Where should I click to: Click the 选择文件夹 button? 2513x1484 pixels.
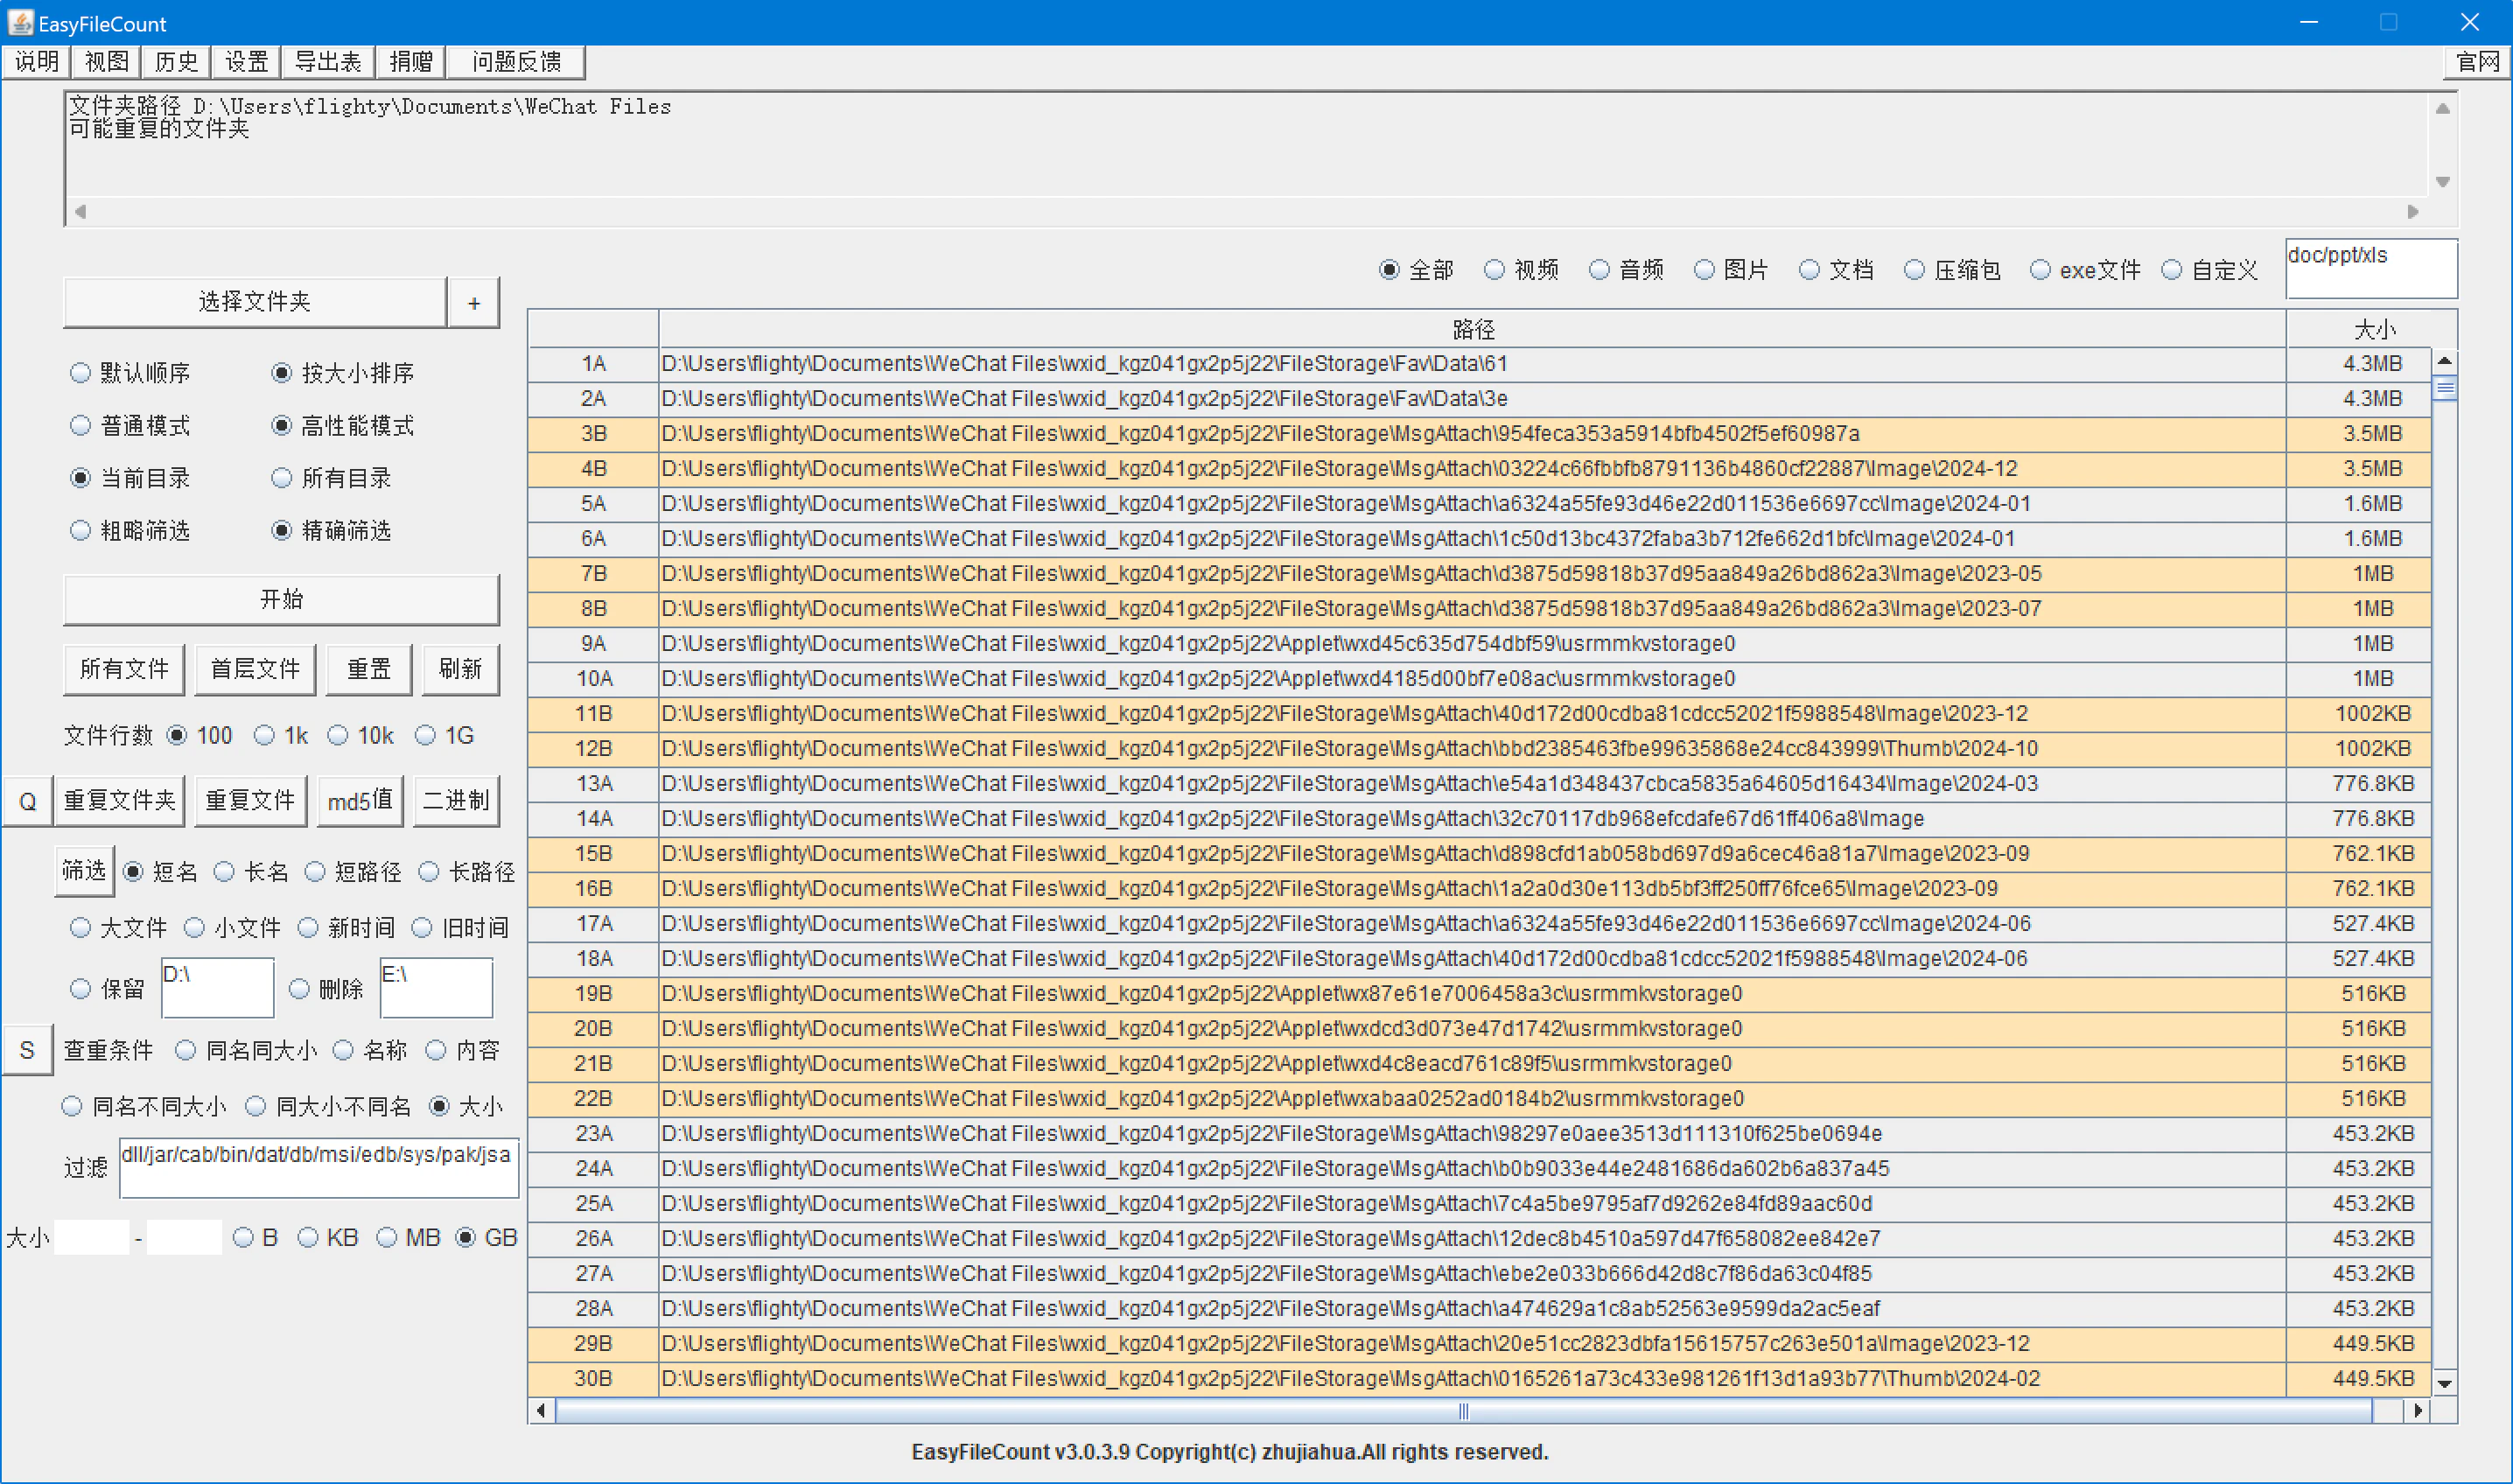(254, 302)
